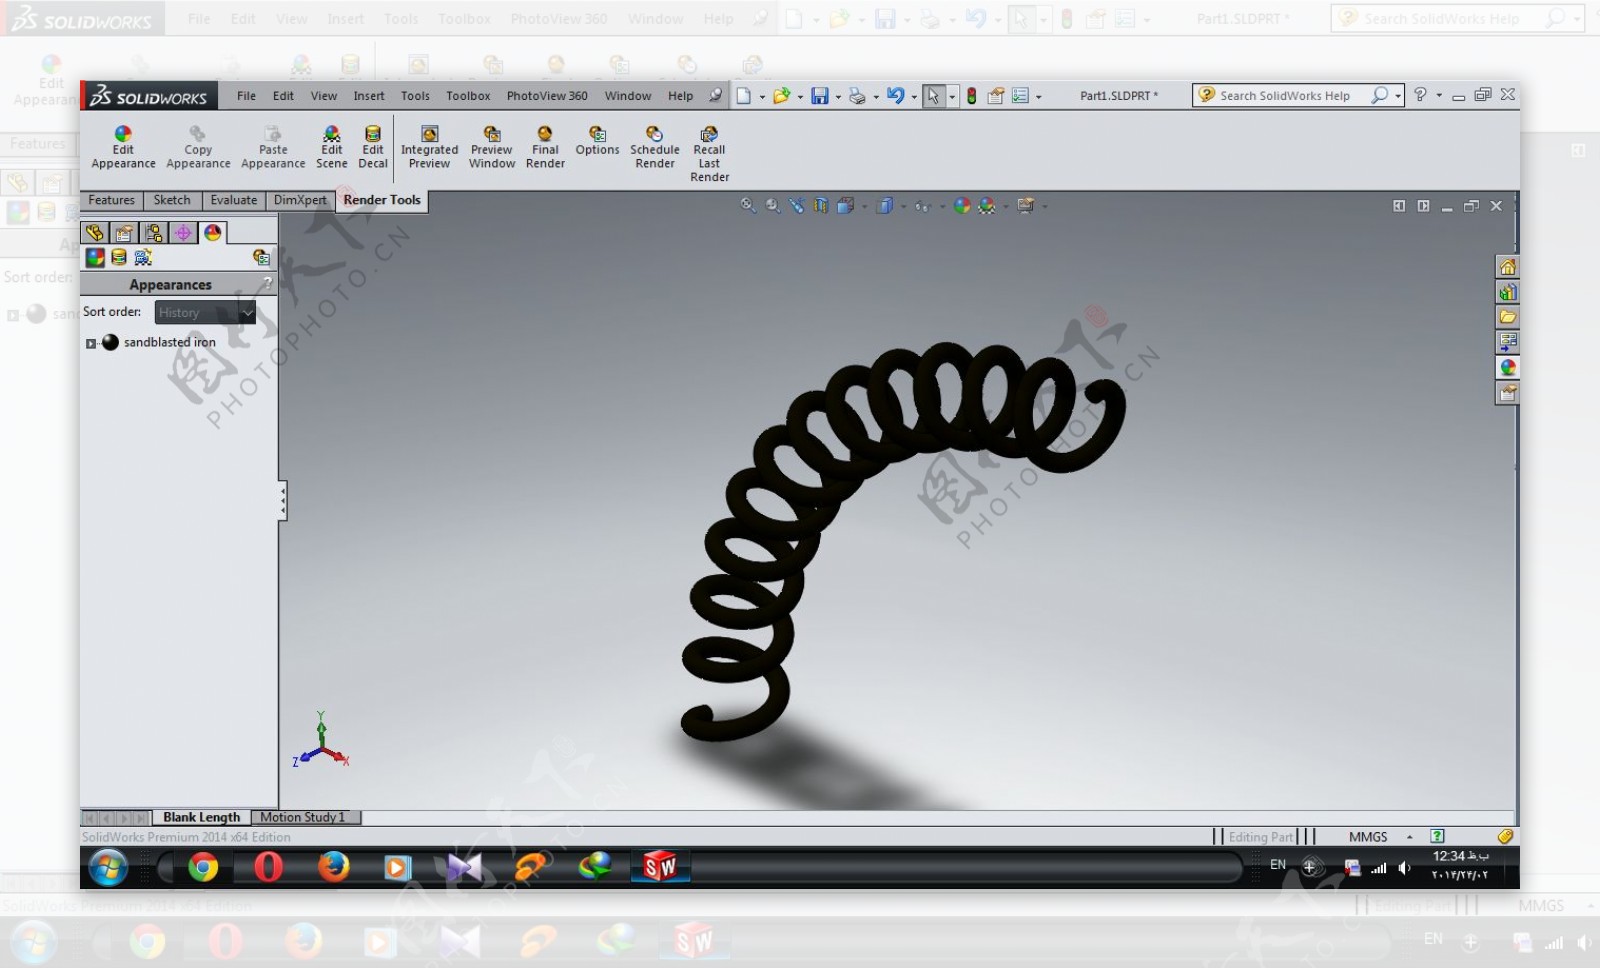Switch to the Features tab

click(111, 200)
